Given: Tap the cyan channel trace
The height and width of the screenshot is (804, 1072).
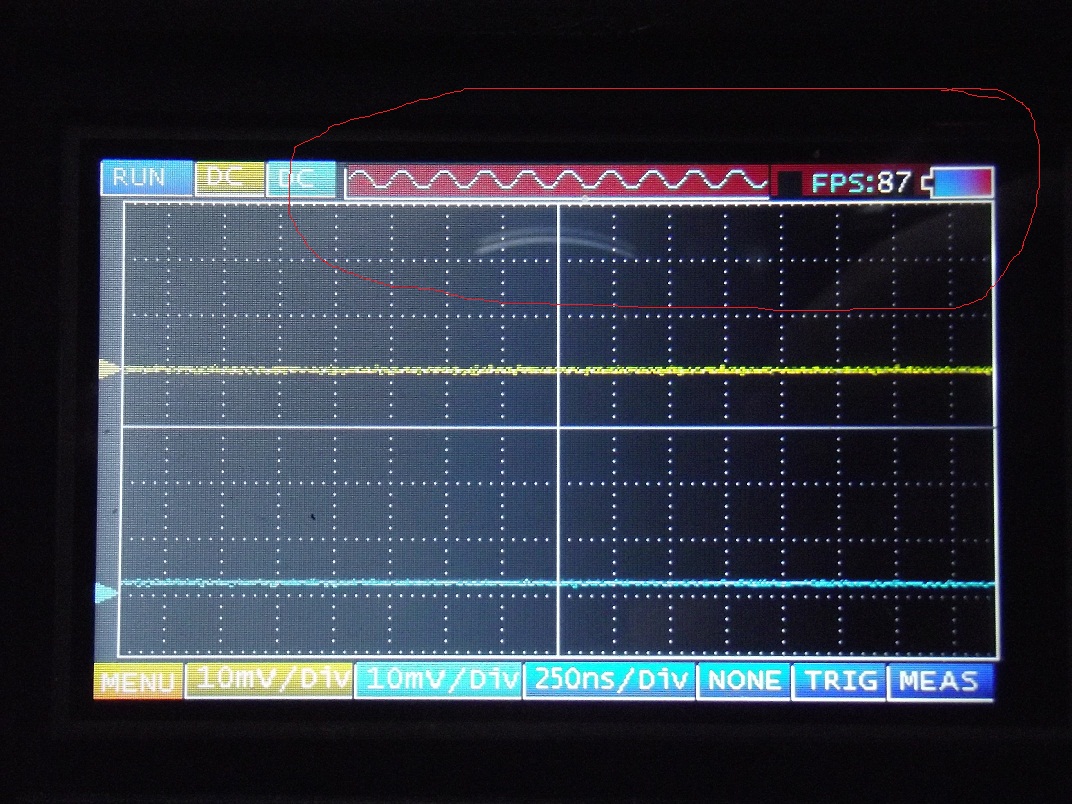Looking at the screenshot, I should coord(557,584).
